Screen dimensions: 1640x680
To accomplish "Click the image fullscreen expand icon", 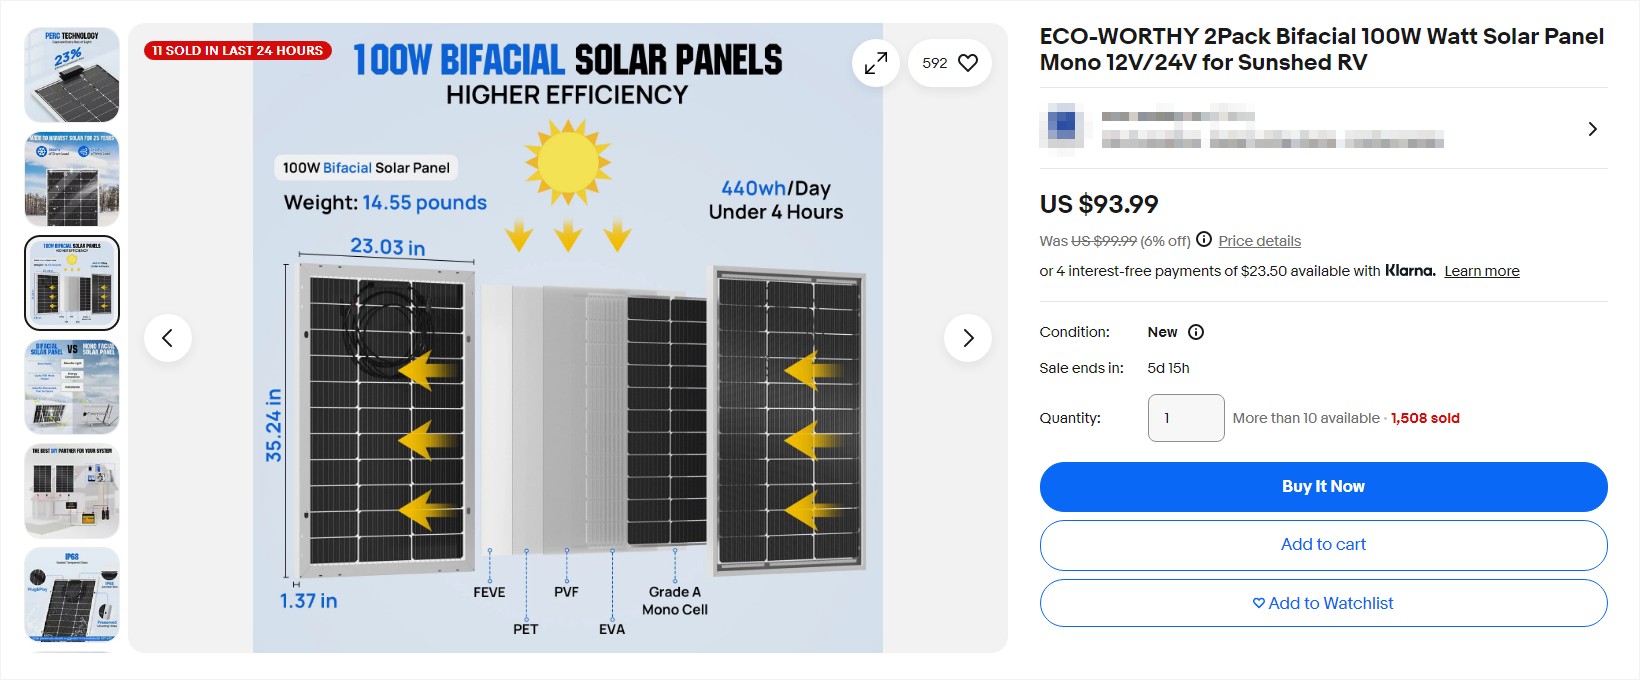I will coord(875,62).
